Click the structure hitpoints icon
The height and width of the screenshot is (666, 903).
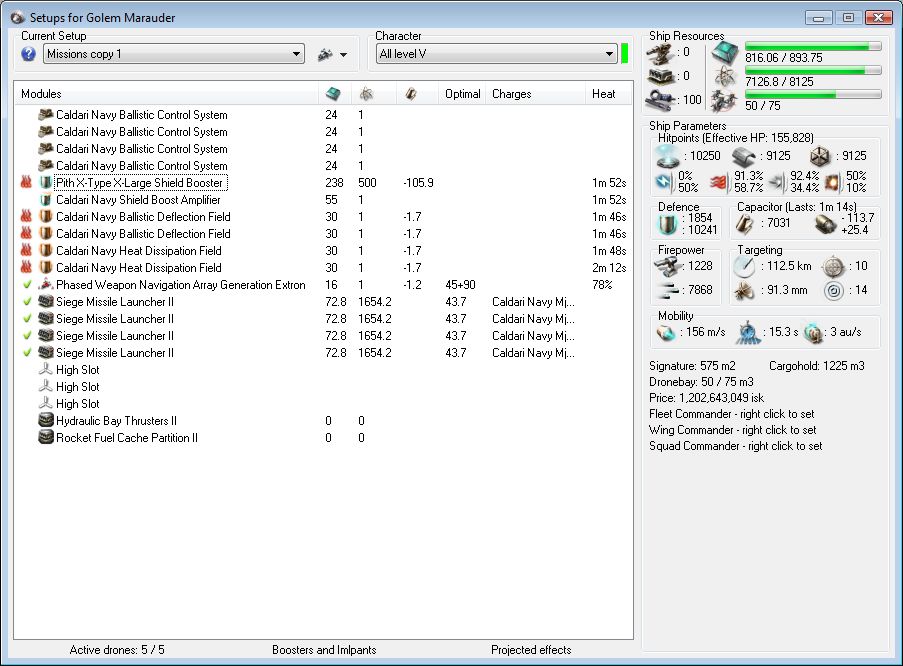[820, 156]
